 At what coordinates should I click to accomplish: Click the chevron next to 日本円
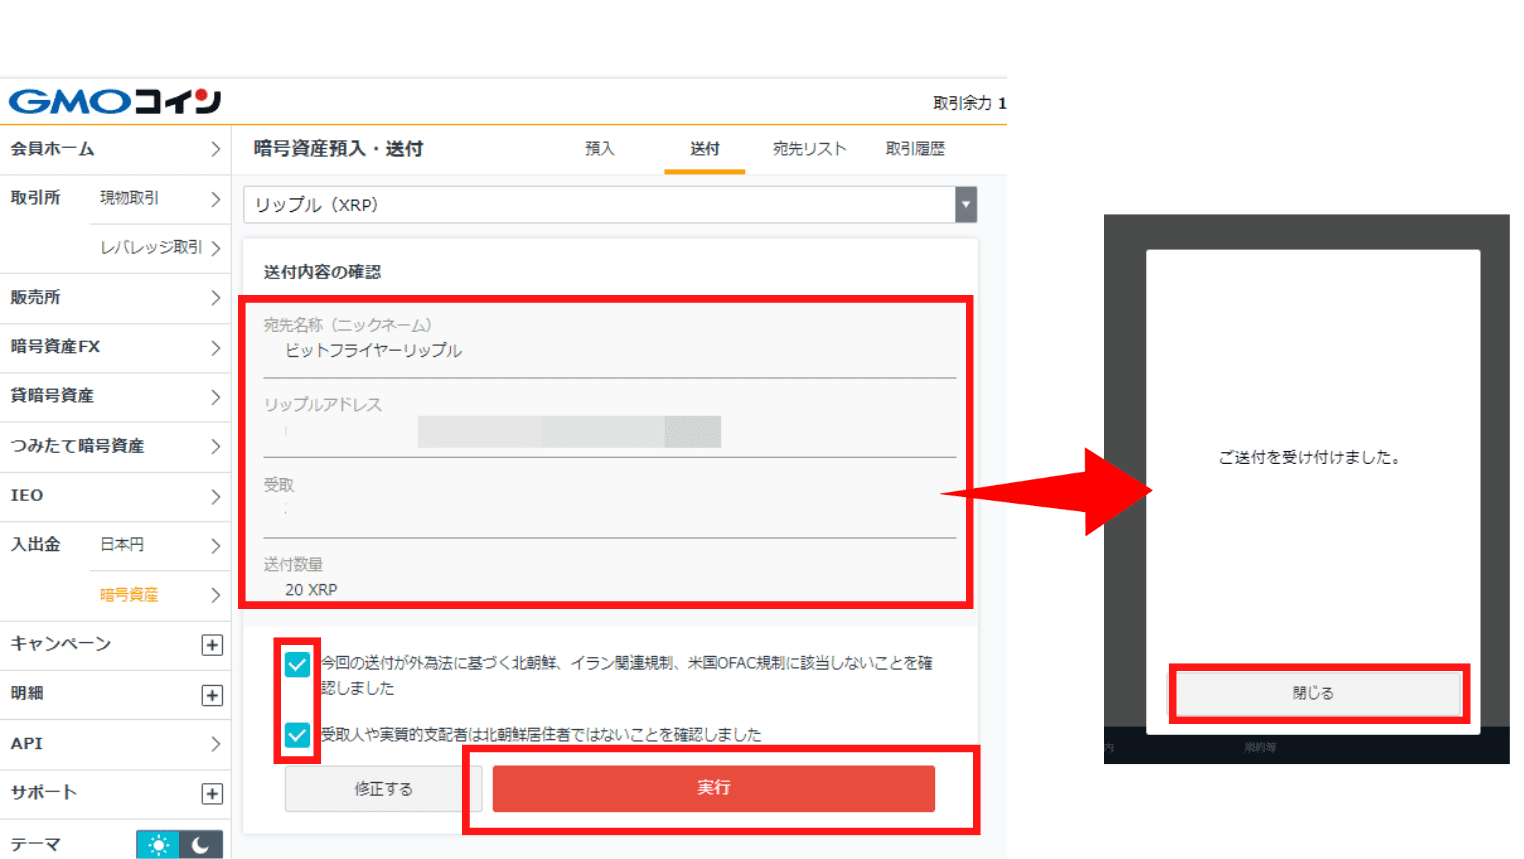(215, 545)
